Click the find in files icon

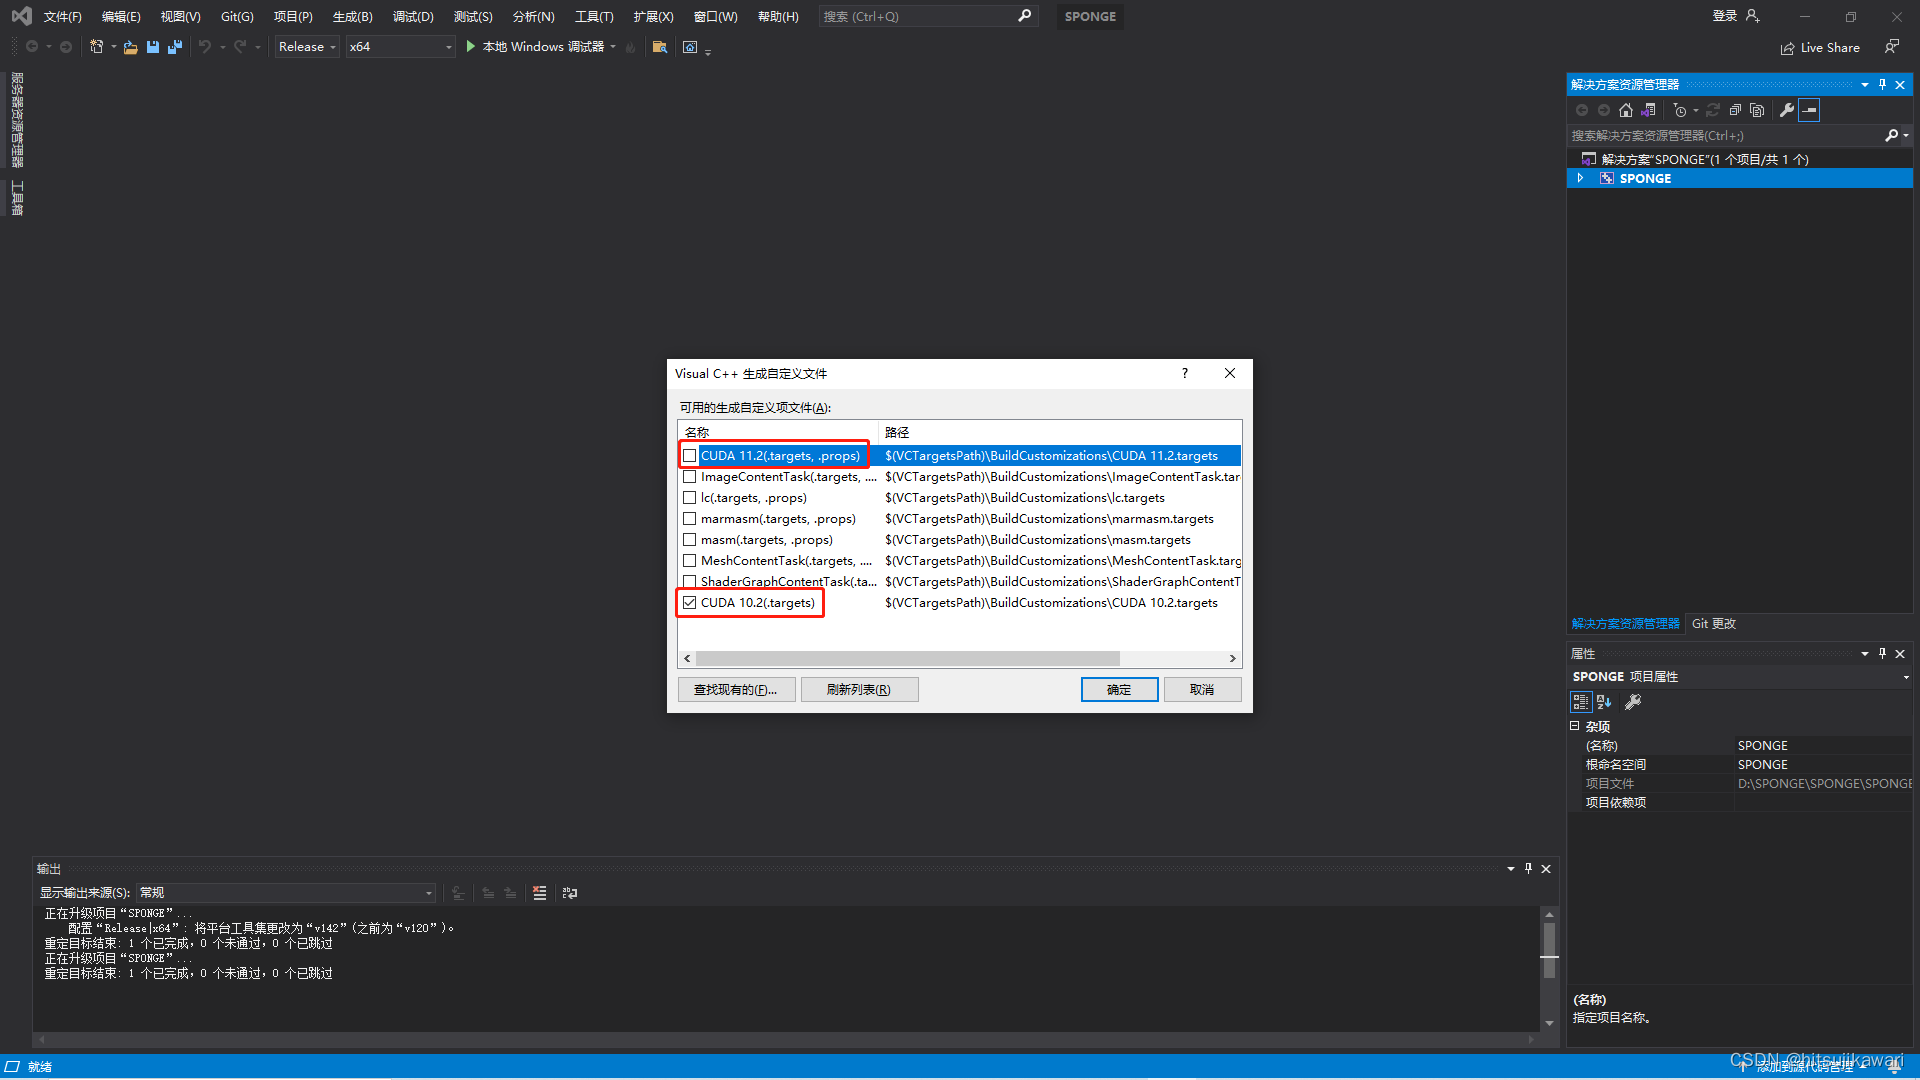(x=659, y=47)
